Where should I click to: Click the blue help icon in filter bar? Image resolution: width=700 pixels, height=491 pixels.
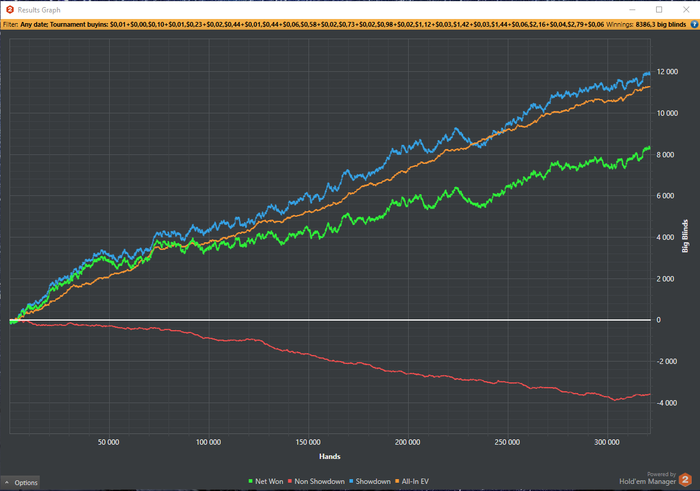(x=694, y=24)
